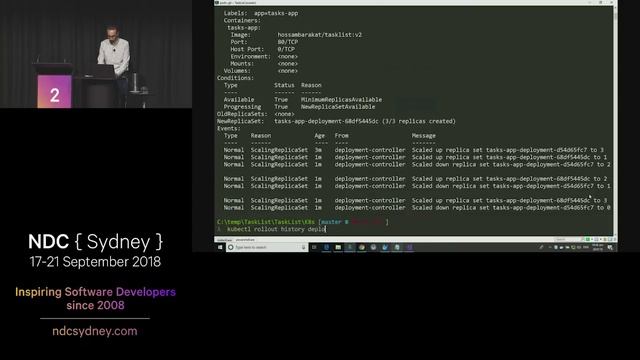Image resolution: width=640 pixels, height=360 pixels.
Task: Click the kubectl rollout history command line
Action: pos(276,229)
